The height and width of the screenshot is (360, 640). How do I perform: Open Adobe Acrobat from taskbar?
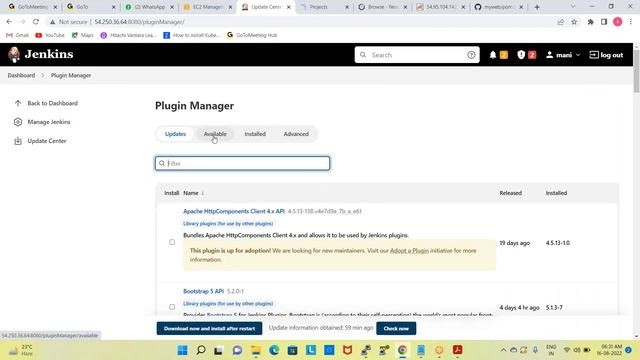[457, 350]
